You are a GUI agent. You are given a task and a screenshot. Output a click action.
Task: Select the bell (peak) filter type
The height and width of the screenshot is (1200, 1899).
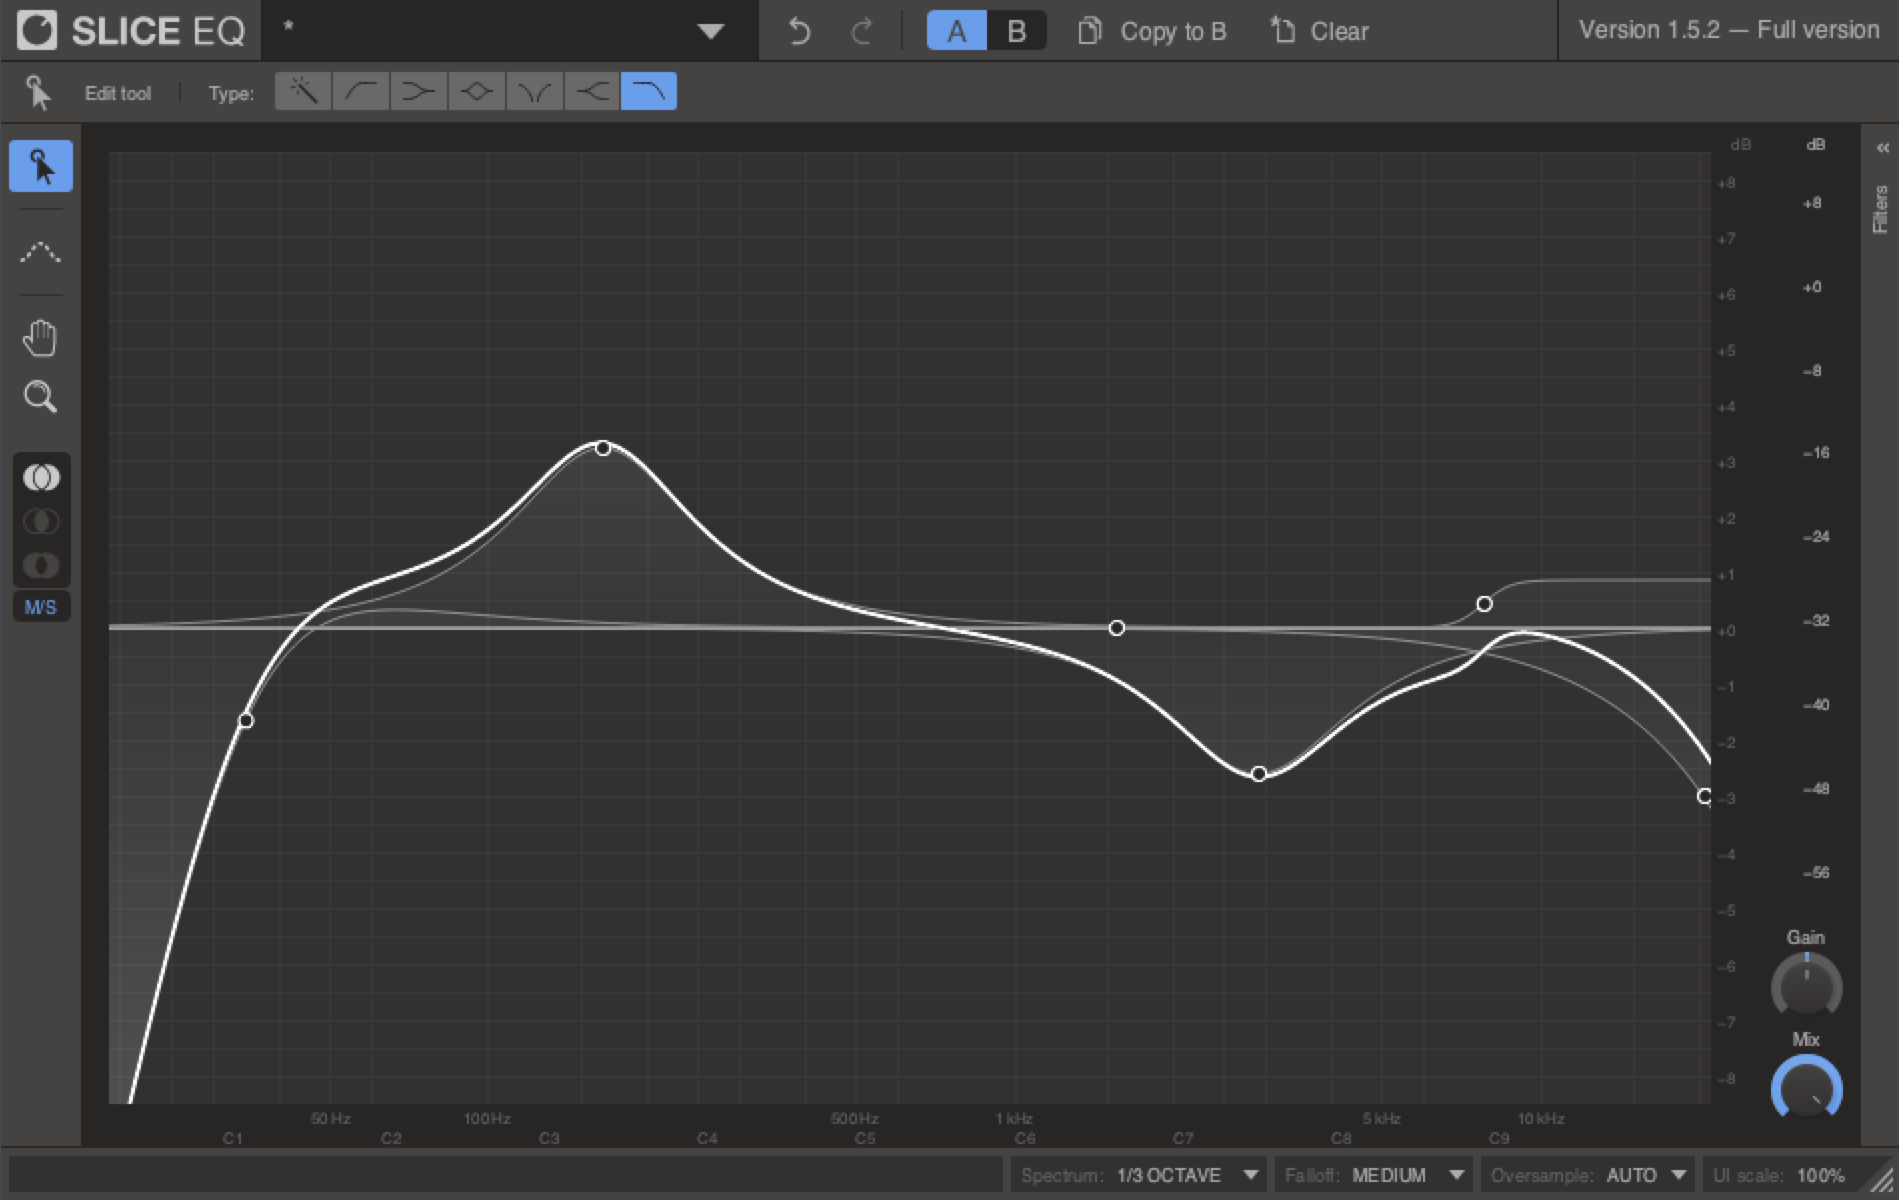coord(476,92)
